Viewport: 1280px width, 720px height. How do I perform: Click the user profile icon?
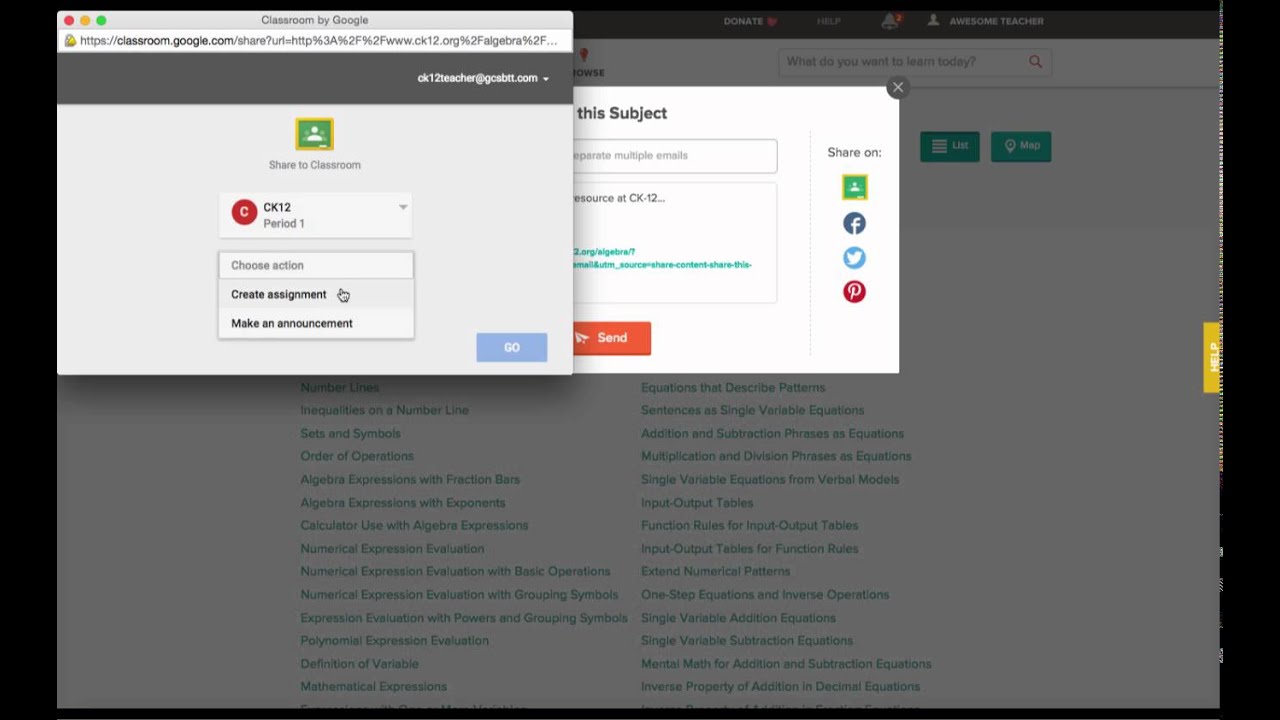933,21
